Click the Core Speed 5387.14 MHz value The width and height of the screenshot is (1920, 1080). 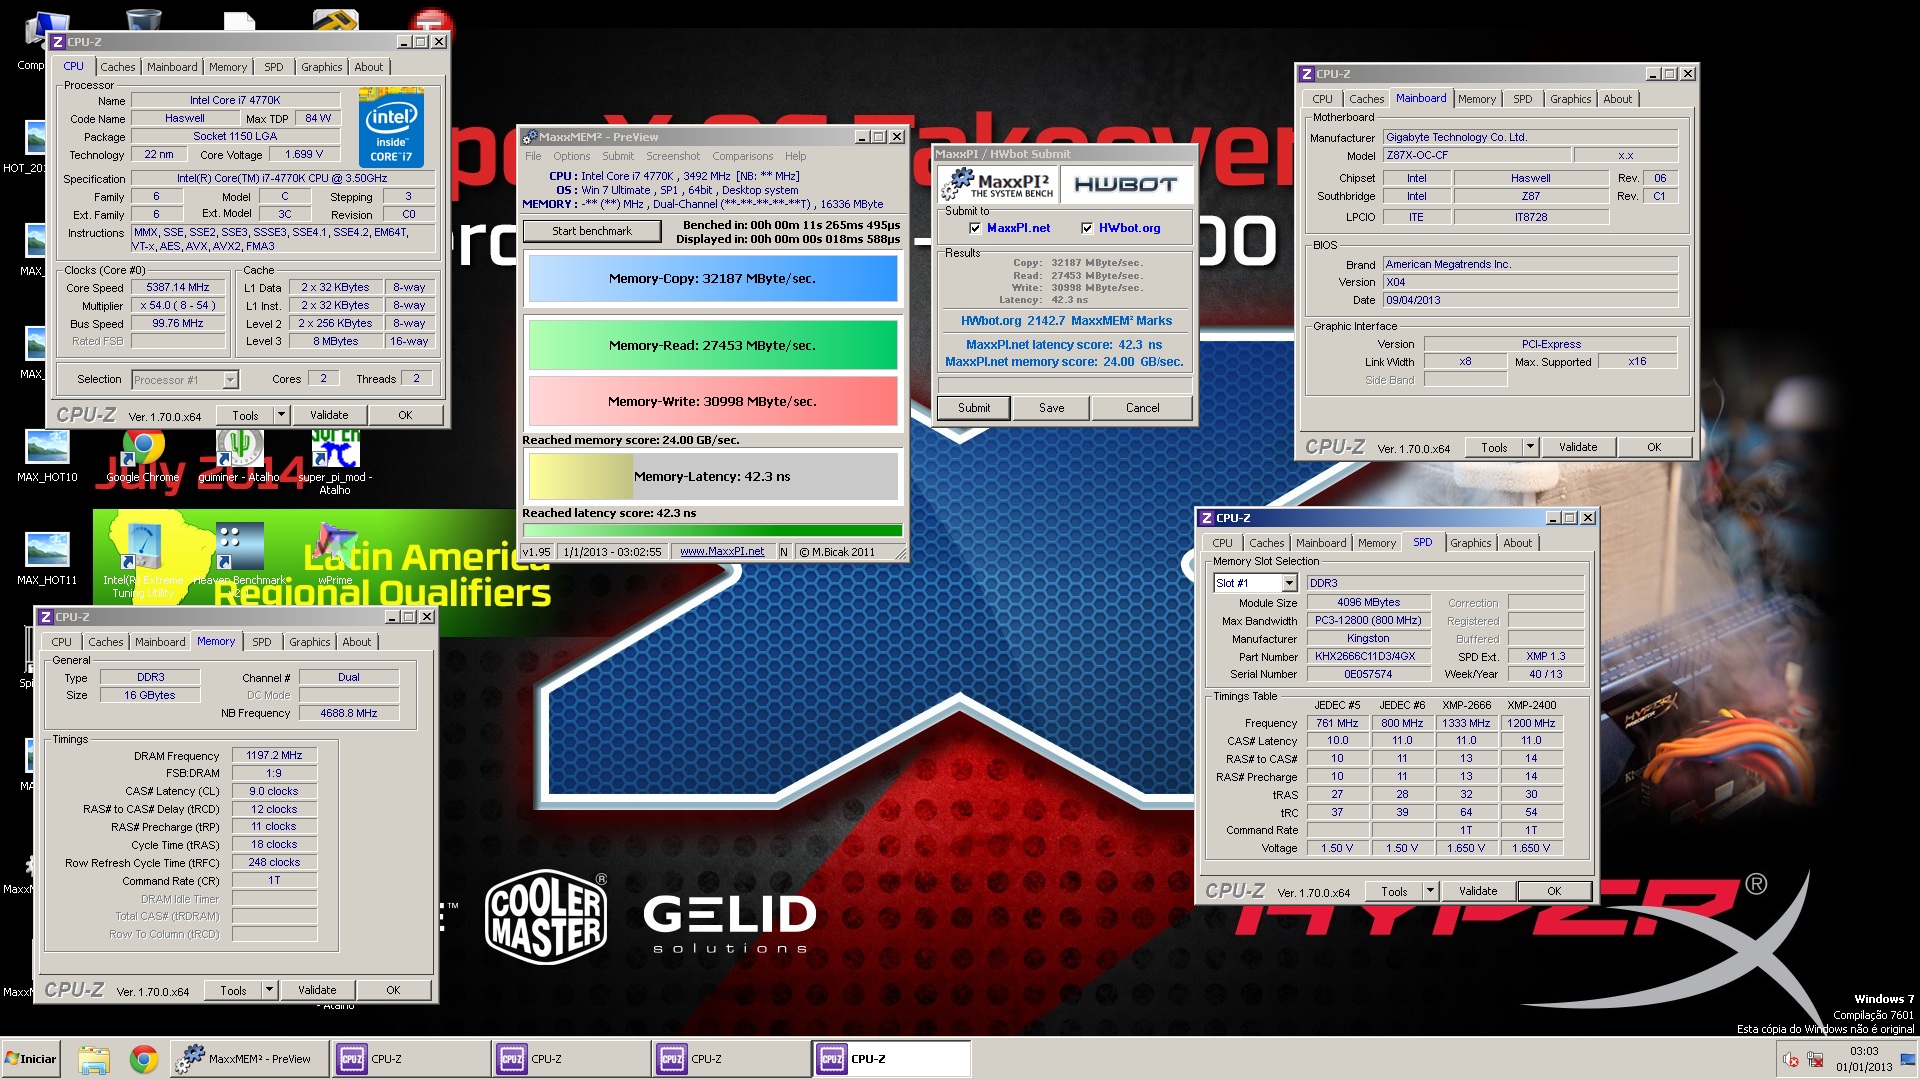(178, 288)
